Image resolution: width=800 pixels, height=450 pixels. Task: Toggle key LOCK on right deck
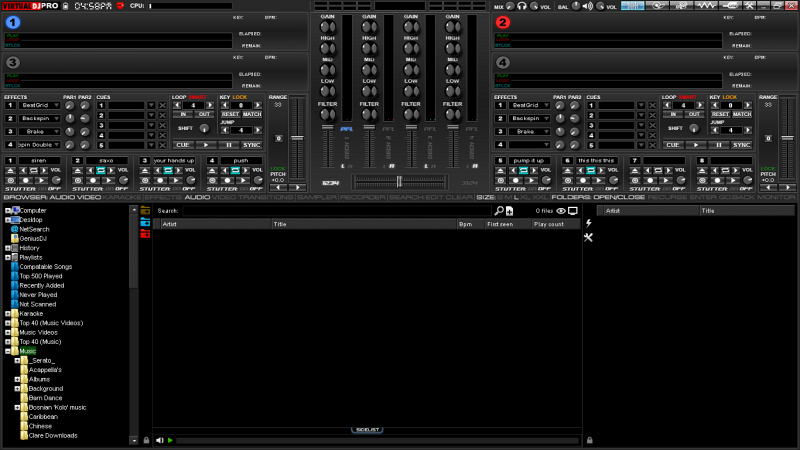click(x=730, y=97)
